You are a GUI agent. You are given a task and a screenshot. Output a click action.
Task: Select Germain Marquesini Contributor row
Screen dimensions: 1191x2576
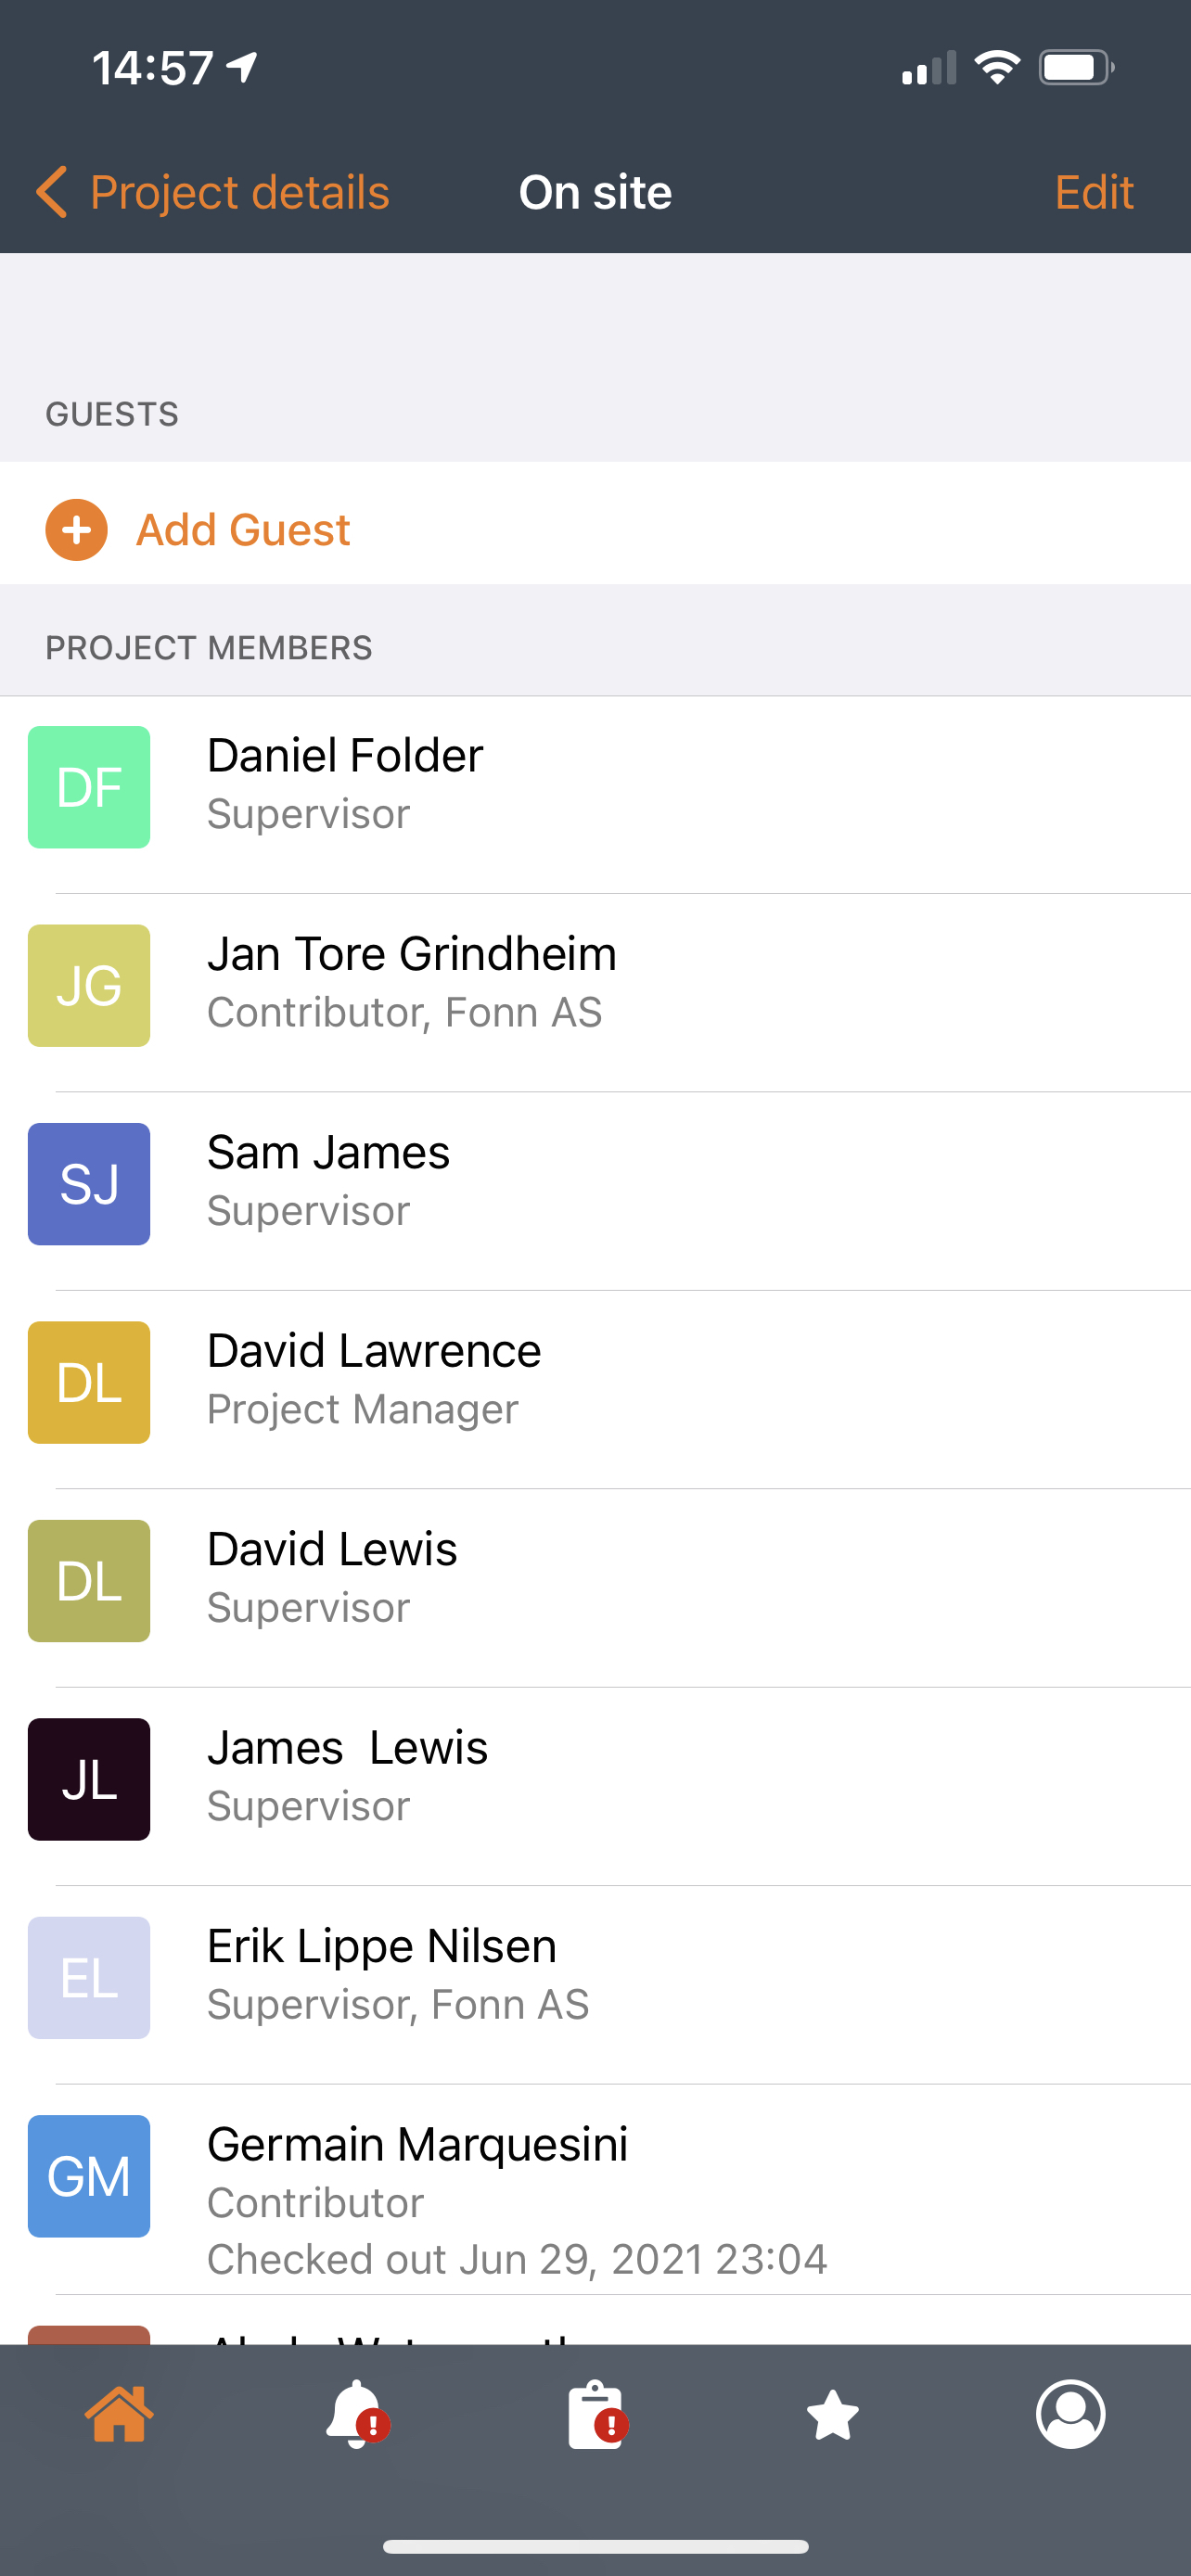[596, 2189]
